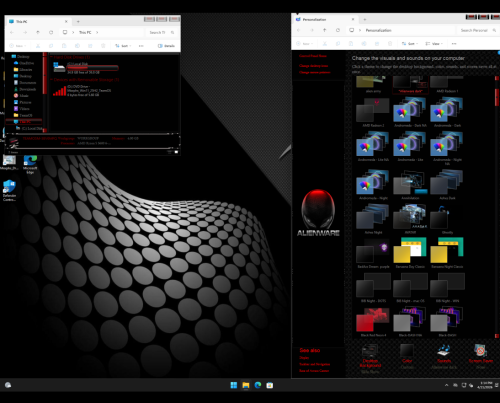This screenshot has height=403, width=500.
Task: Show hidden icons in system tray
Action: [446, 385]
